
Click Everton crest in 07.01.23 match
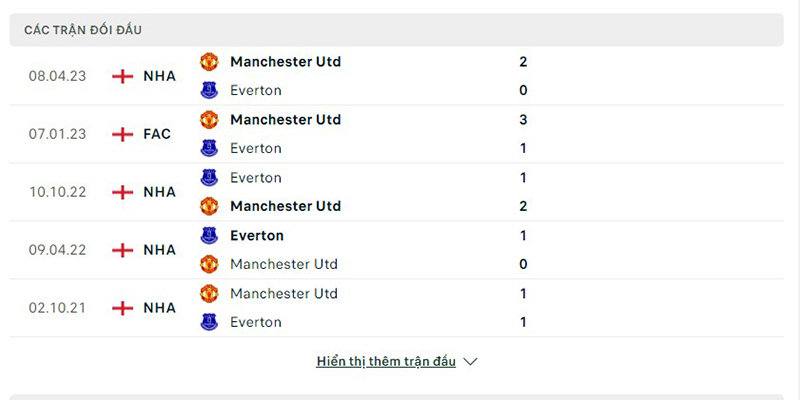[209, 149]
